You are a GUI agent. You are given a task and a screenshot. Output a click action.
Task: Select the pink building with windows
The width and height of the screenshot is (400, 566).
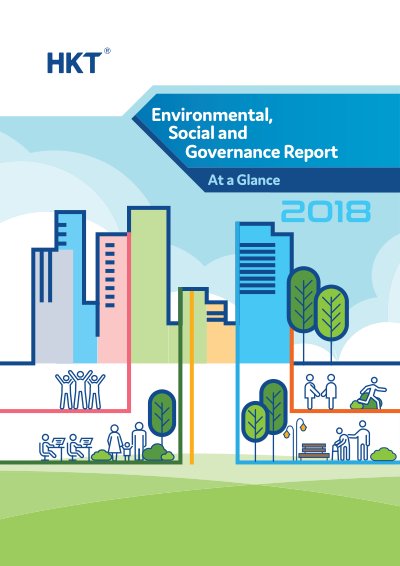tap(113, 297)
